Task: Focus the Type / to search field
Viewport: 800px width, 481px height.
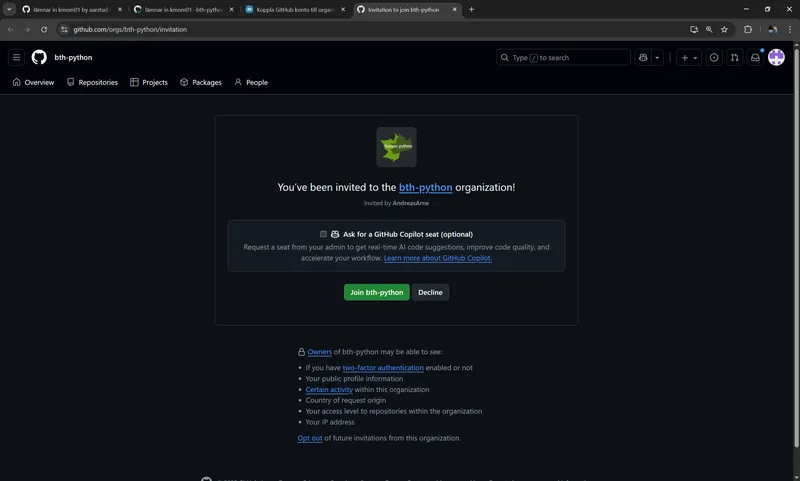Action: coord(563,58)
